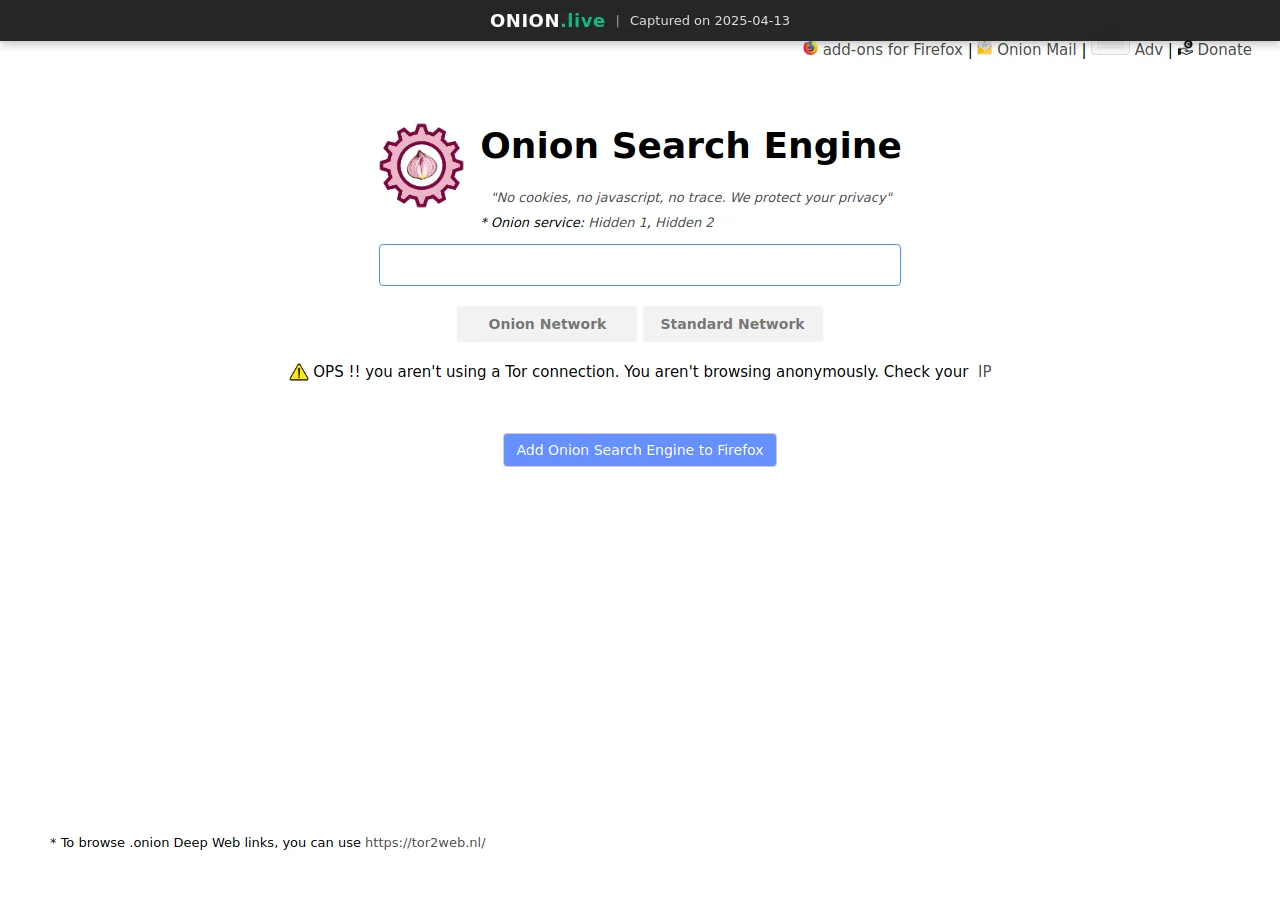Open the add-ons for Firefox link
Screen dimensions: 1280x900
point(892,50)
